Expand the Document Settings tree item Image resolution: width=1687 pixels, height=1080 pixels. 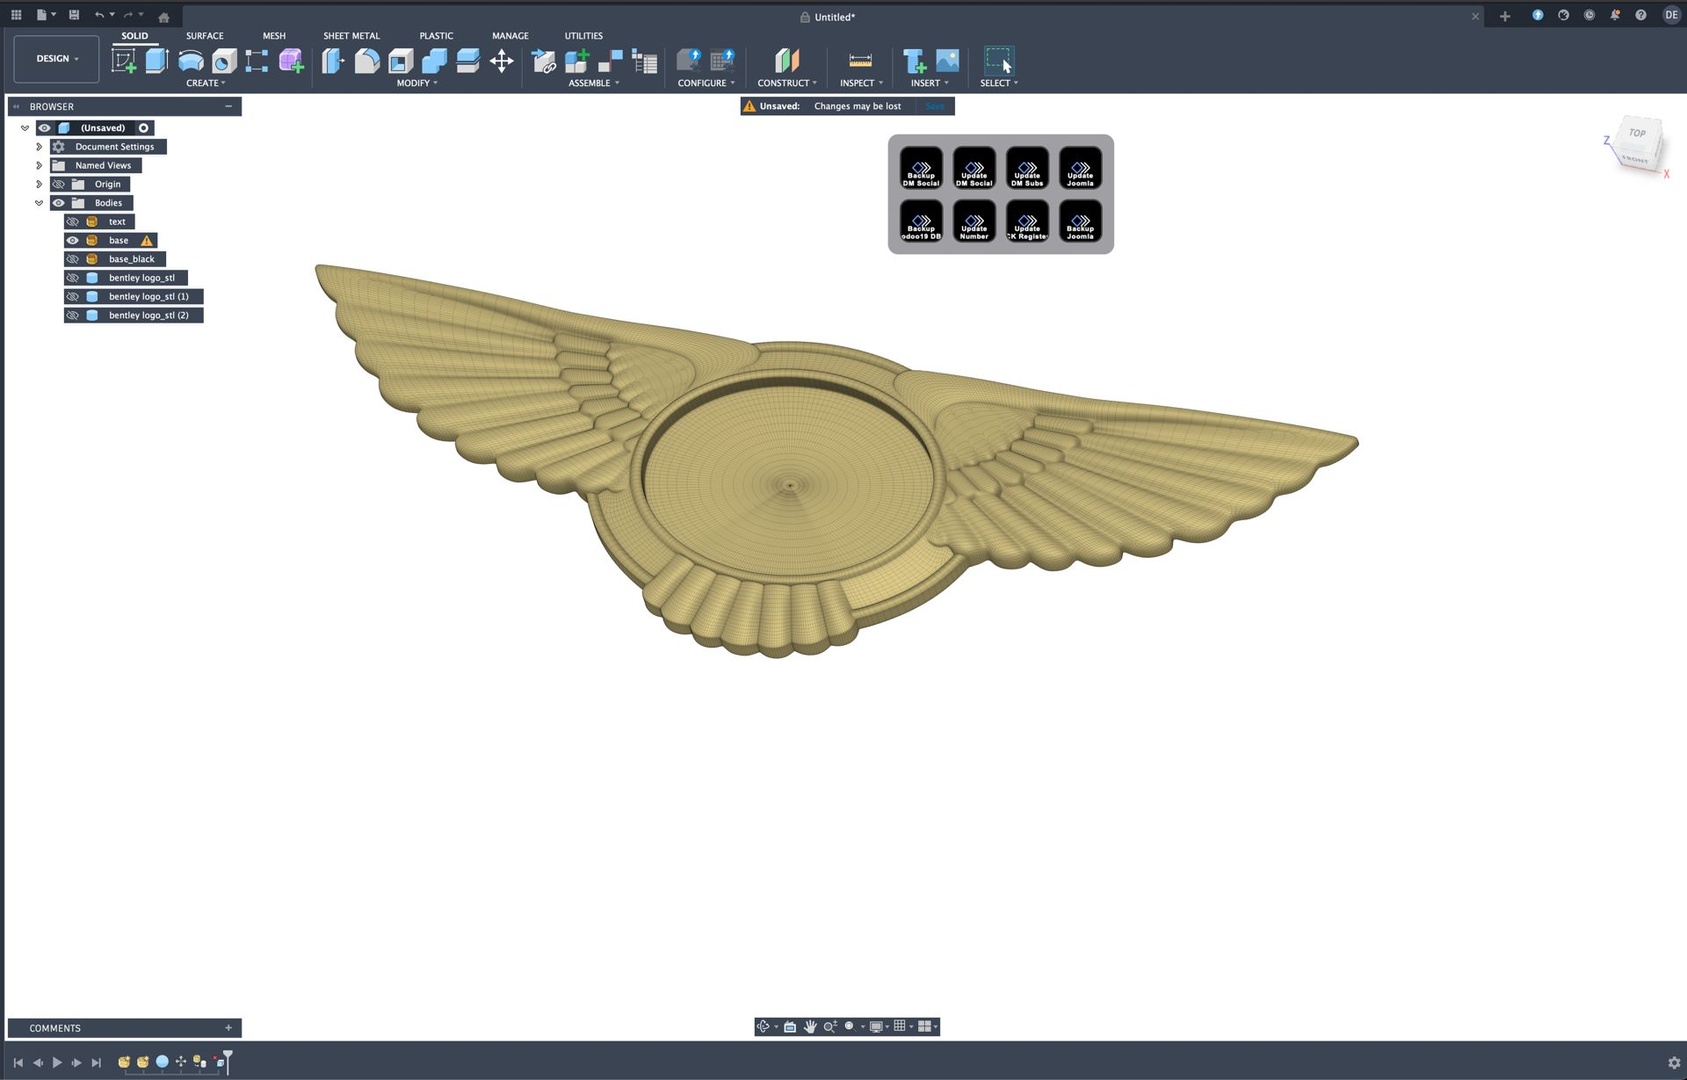(39, 146)
